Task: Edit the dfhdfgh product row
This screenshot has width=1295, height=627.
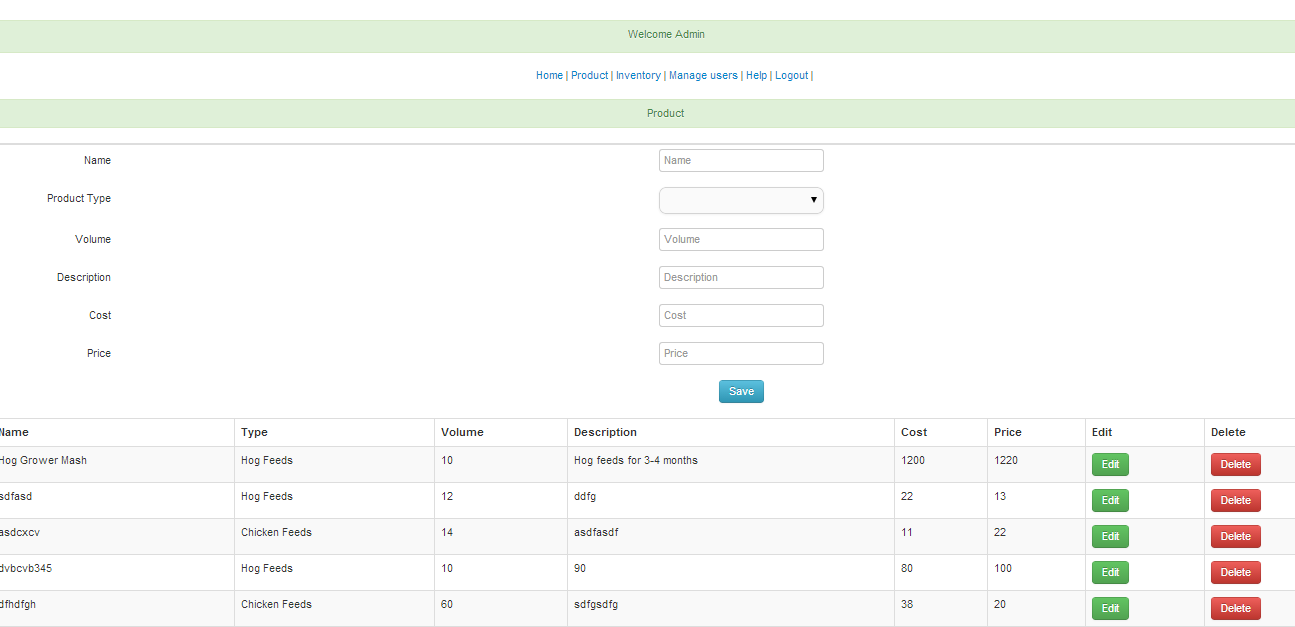Action: coord(1110,608)
